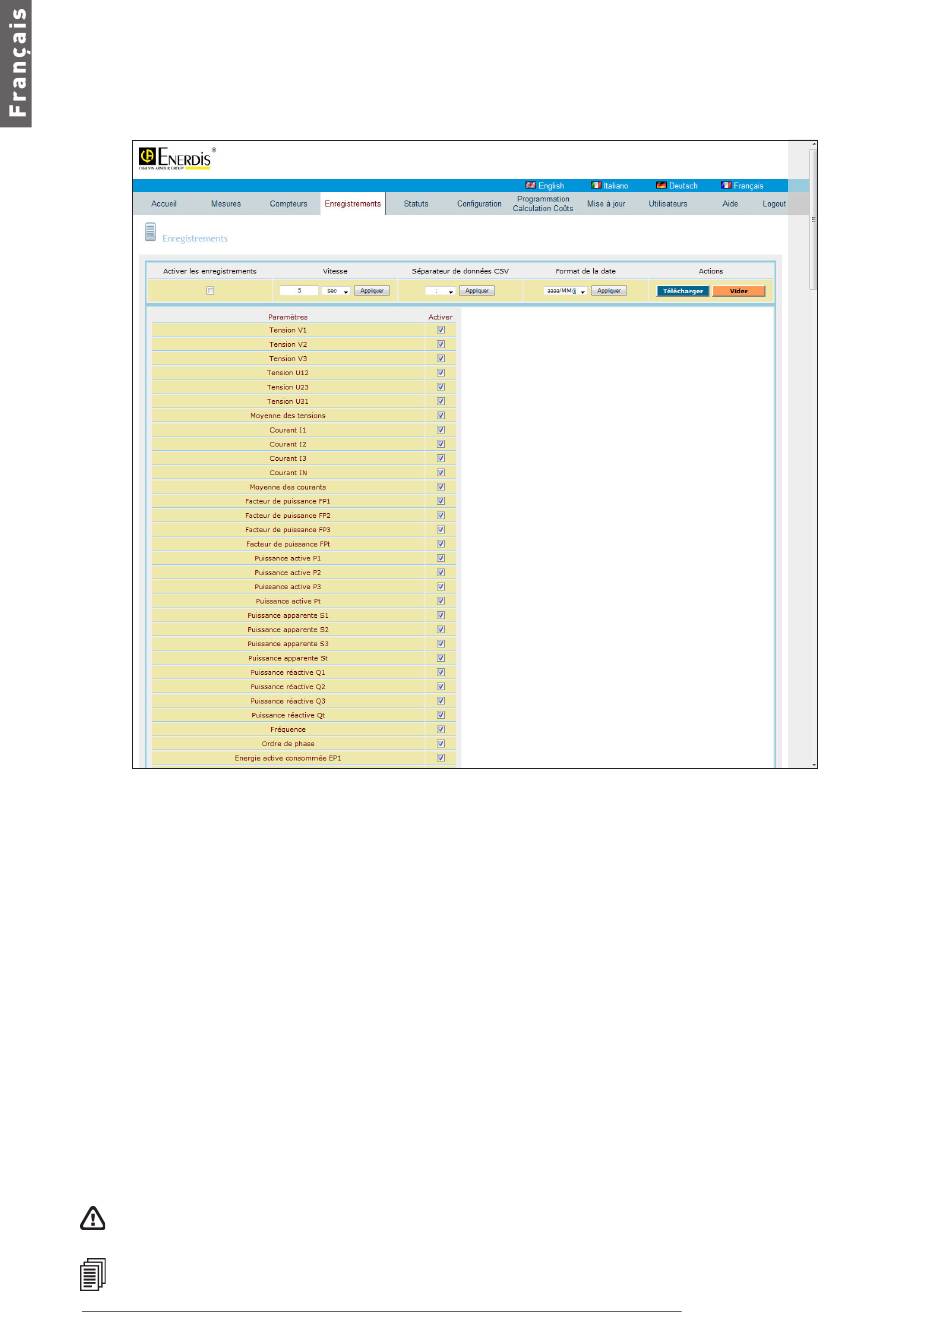
Task: Select the Enregistrements tab
Action: click(353, 204)
